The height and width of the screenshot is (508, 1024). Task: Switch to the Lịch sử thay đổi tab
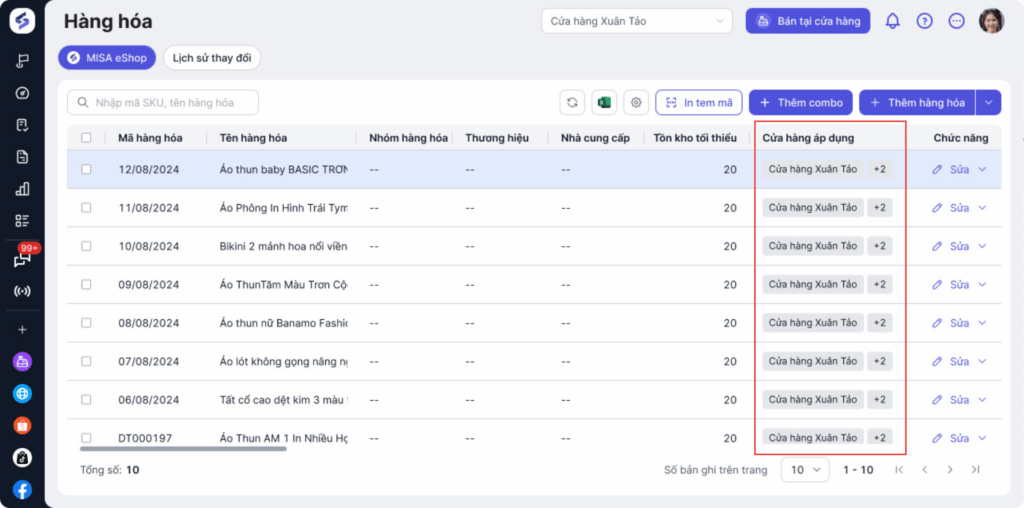click(212, 58)
